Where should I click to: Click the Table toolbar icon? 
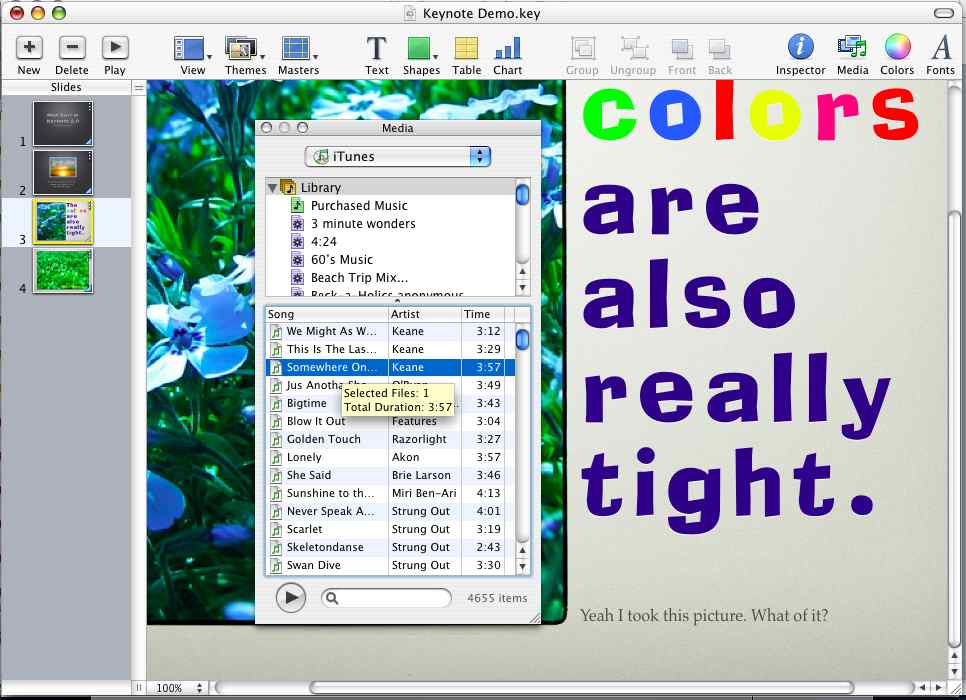point(466,48)
